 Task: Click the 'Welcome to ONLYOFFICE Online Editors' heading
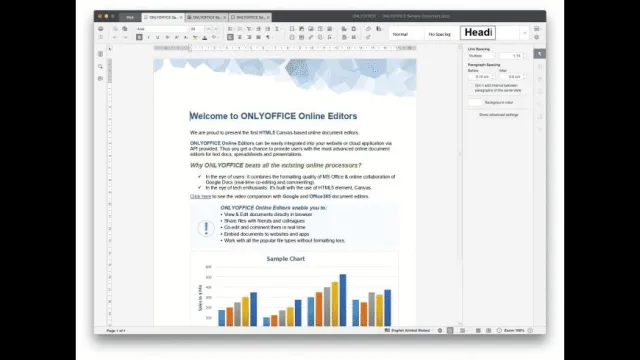pyautogui.click(x=273, y=116)
